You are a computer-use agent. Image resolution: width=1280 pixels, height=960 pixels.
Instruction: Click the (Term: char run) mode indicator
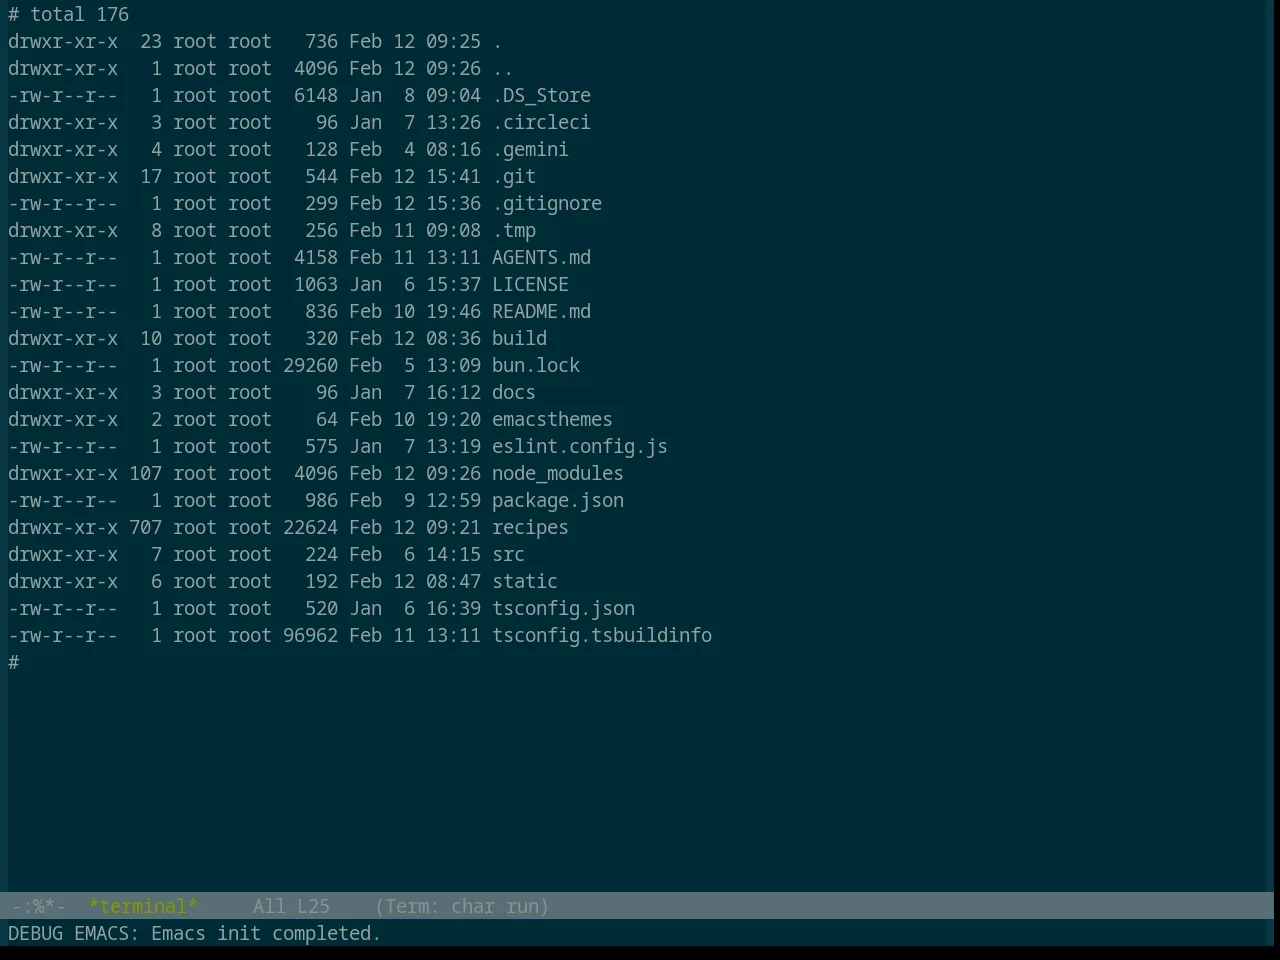click(462, 906)
